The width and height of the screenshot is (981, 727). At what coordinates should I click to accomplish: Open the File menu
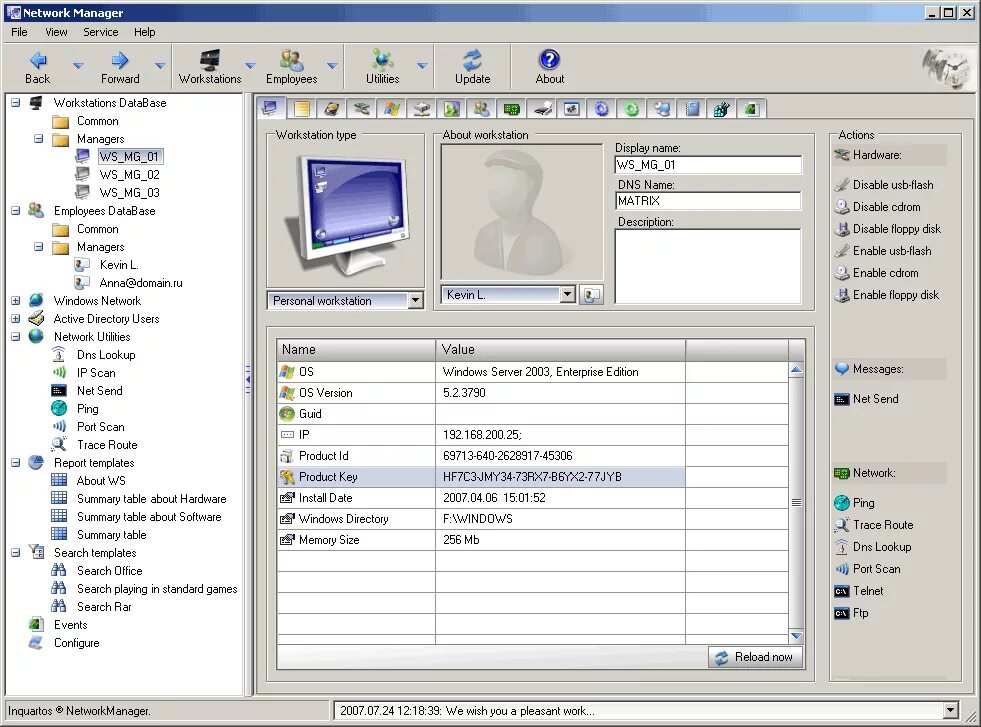coord(19,32)
